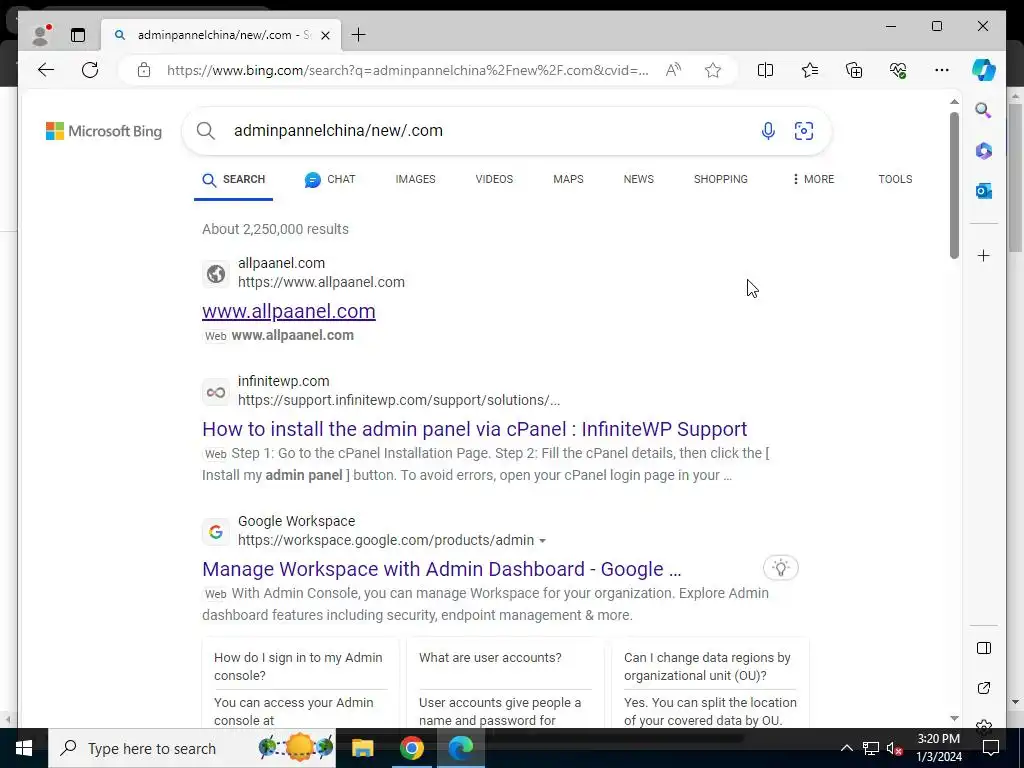The image size is (1024, 768).
Task: Add this page to favorites star
Action: (712, 70)
